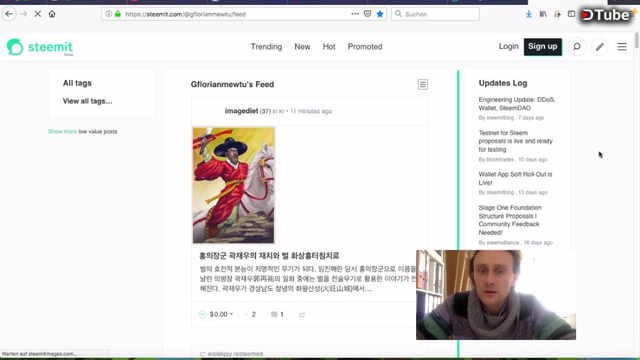Click the Login link
The image size is (640, 360).
coord(508,47)
